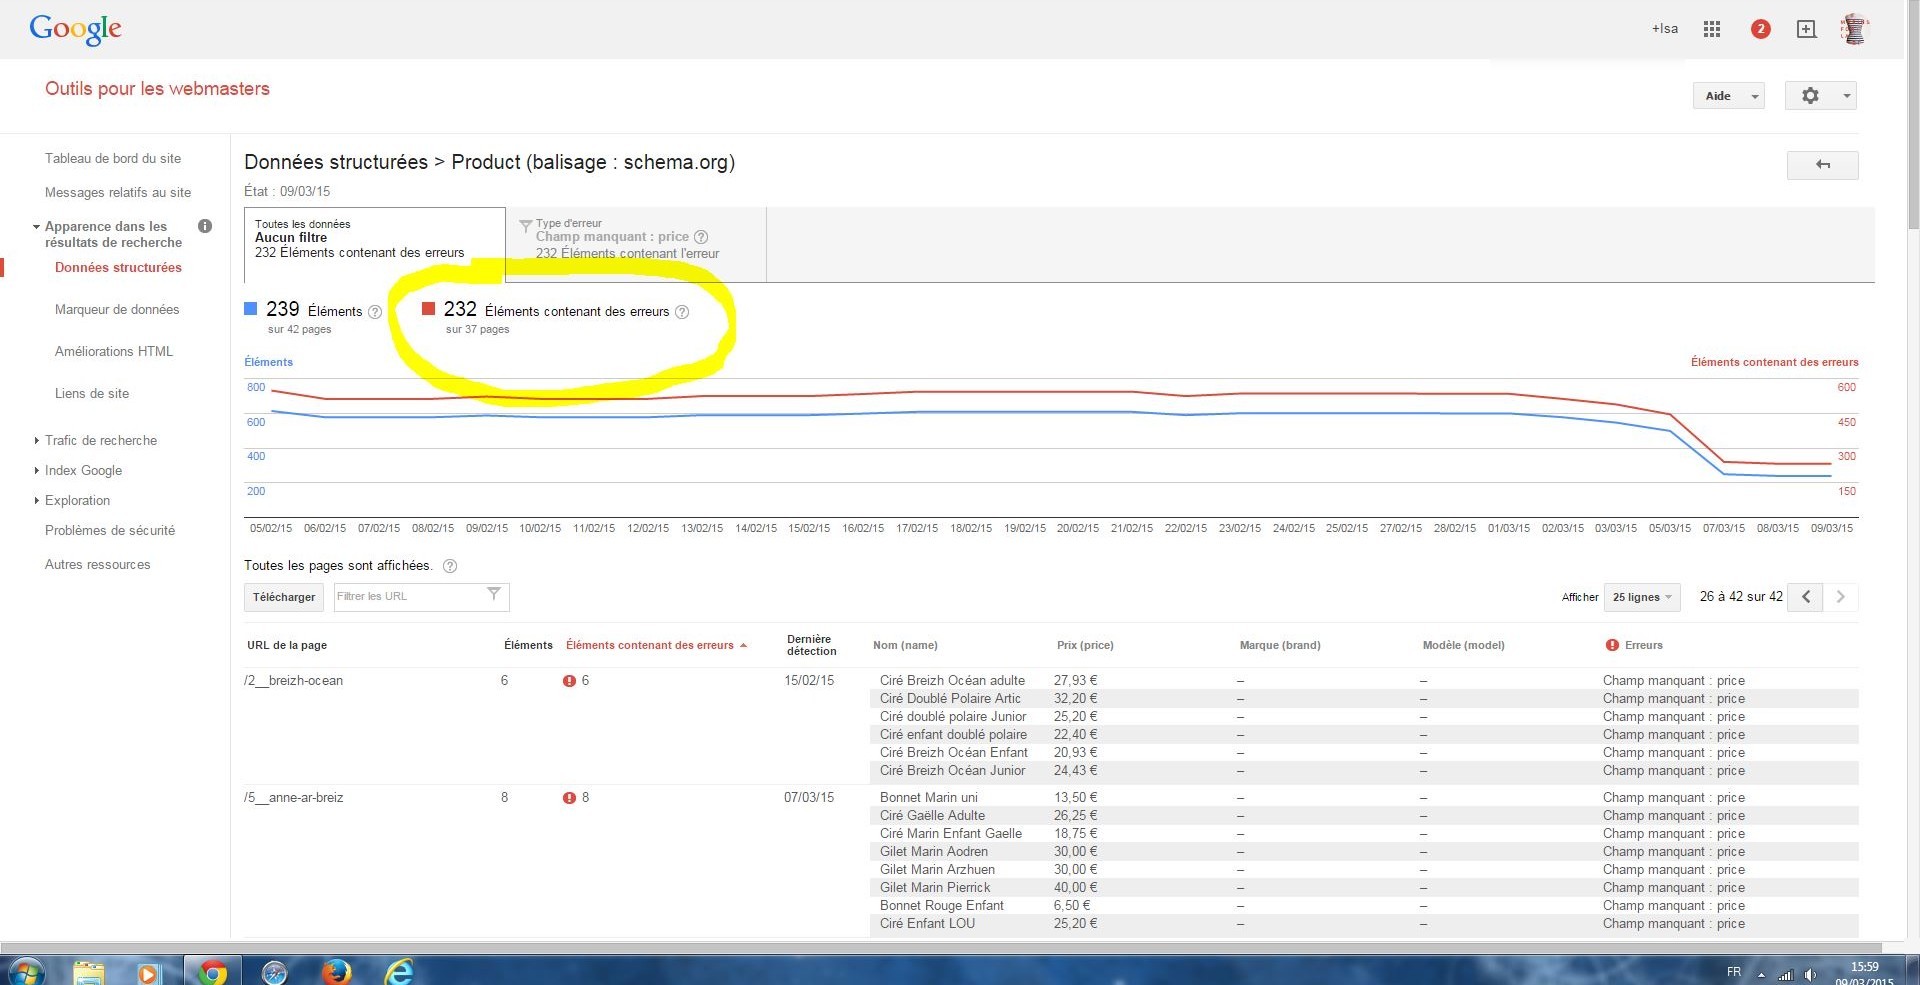Image resolution: width=1920 pixels, height=985 pixels.
Task: Open the /5__anne-ar-breiz page URL
Action: pyautogui.click(x=294, y=798)
